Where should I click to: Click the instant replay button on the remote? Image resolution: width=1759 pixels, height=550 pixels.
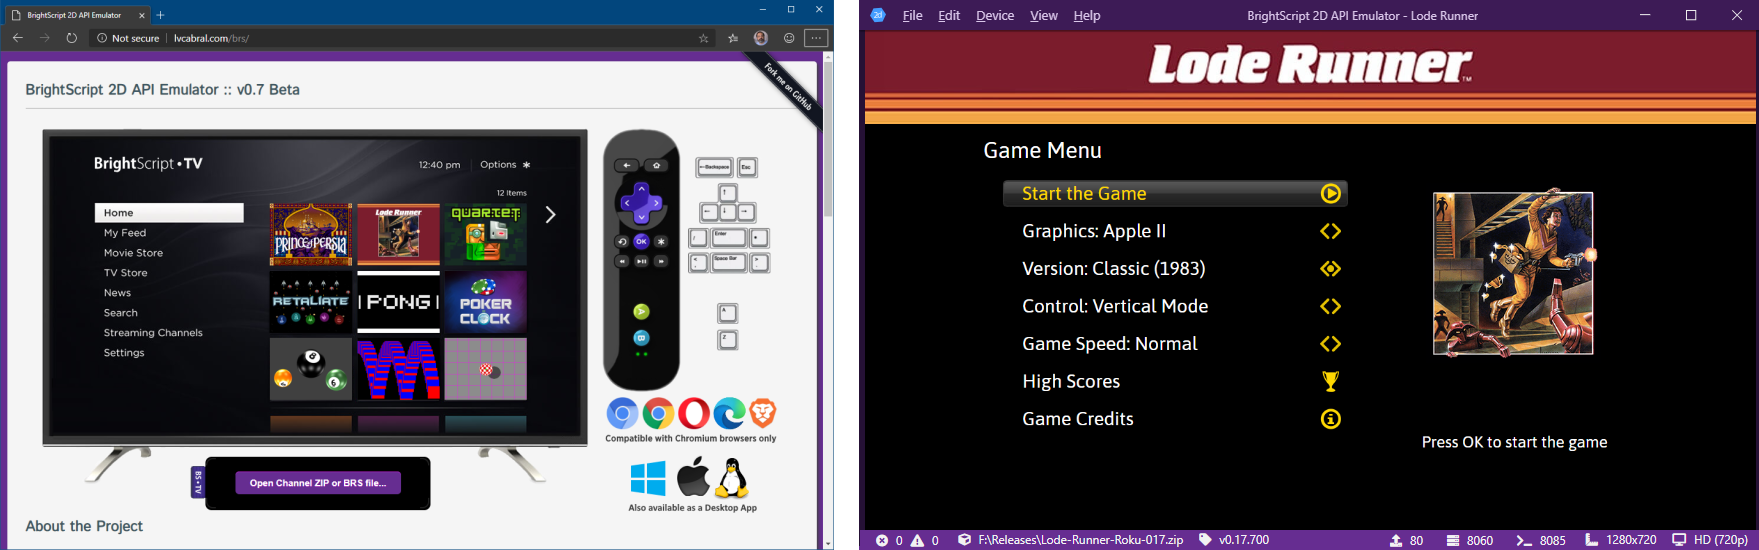622,241
